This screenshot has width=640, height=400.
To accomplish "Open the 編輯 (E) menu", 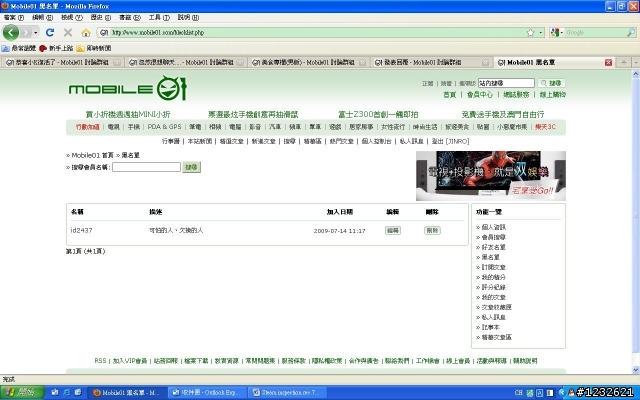I will click(x=42, y=18).
